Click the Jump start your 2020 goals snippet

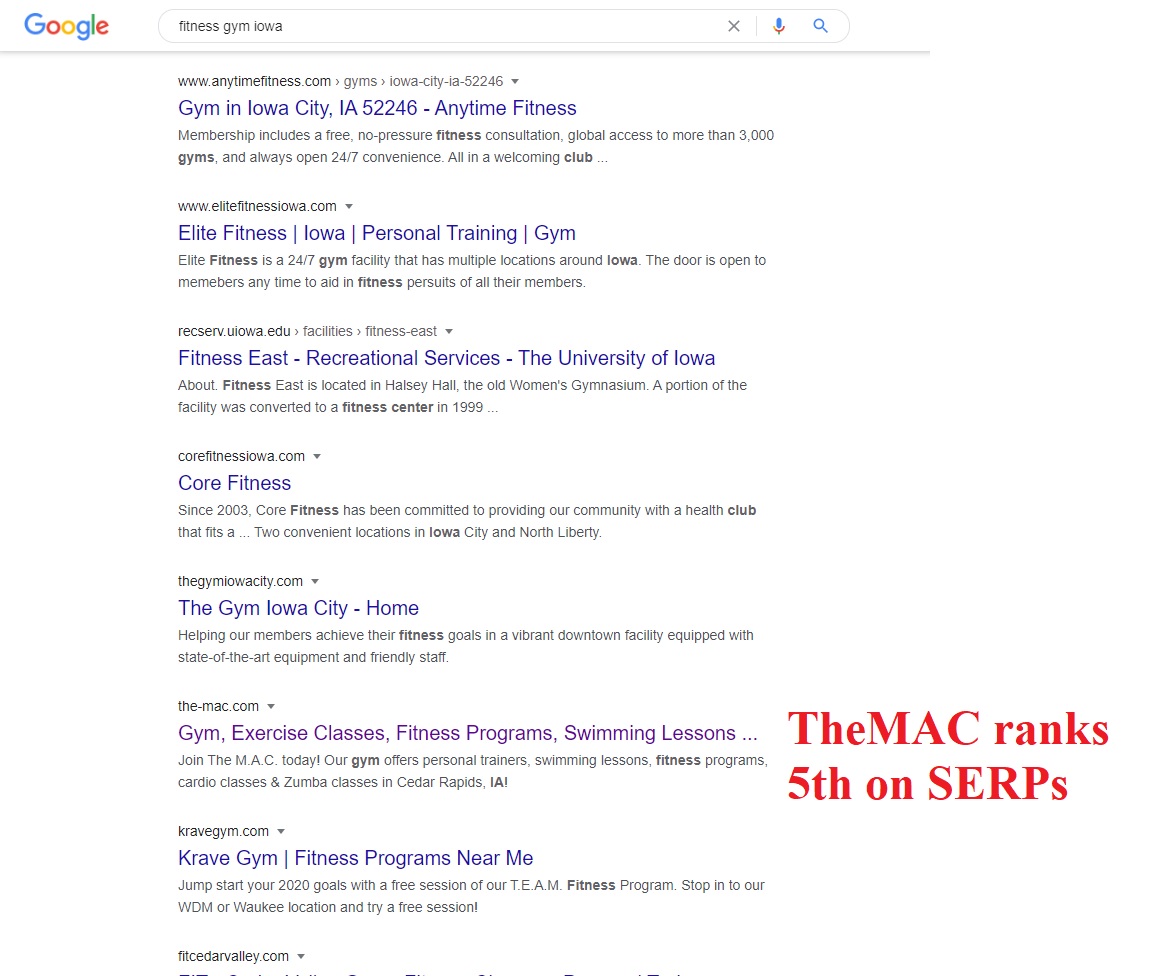tap(471, 896)
